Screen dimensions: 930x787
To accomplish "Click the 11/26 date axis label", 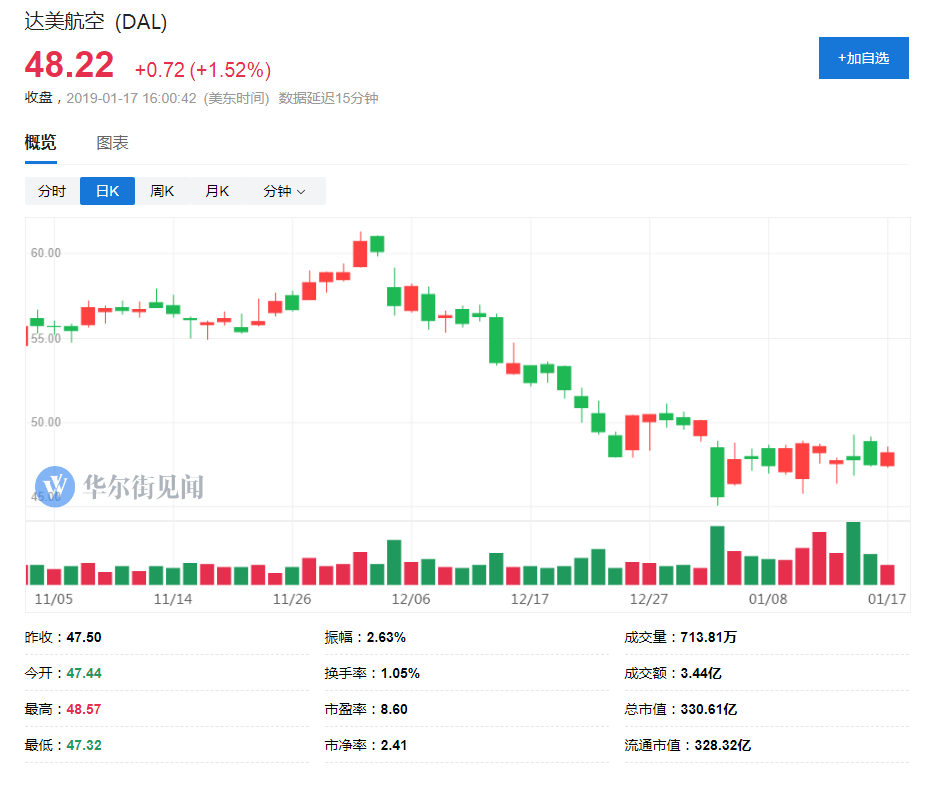I will 292,599.
